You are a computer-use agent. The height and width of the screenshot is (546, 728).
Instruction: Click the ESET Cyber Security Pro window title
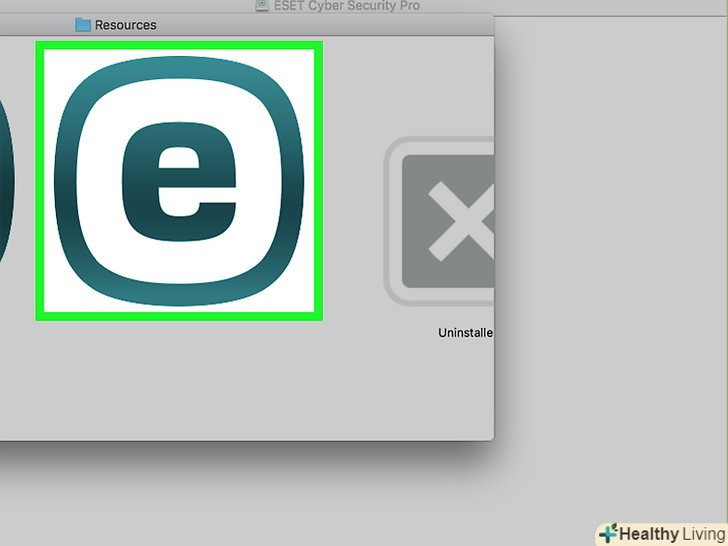[347, 6]
